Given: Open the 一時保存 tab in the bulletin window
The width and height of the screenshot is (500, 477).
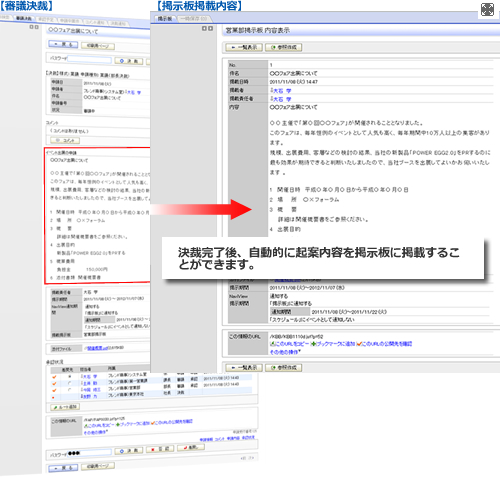Looking at the screenshot, I should [194, 19].
